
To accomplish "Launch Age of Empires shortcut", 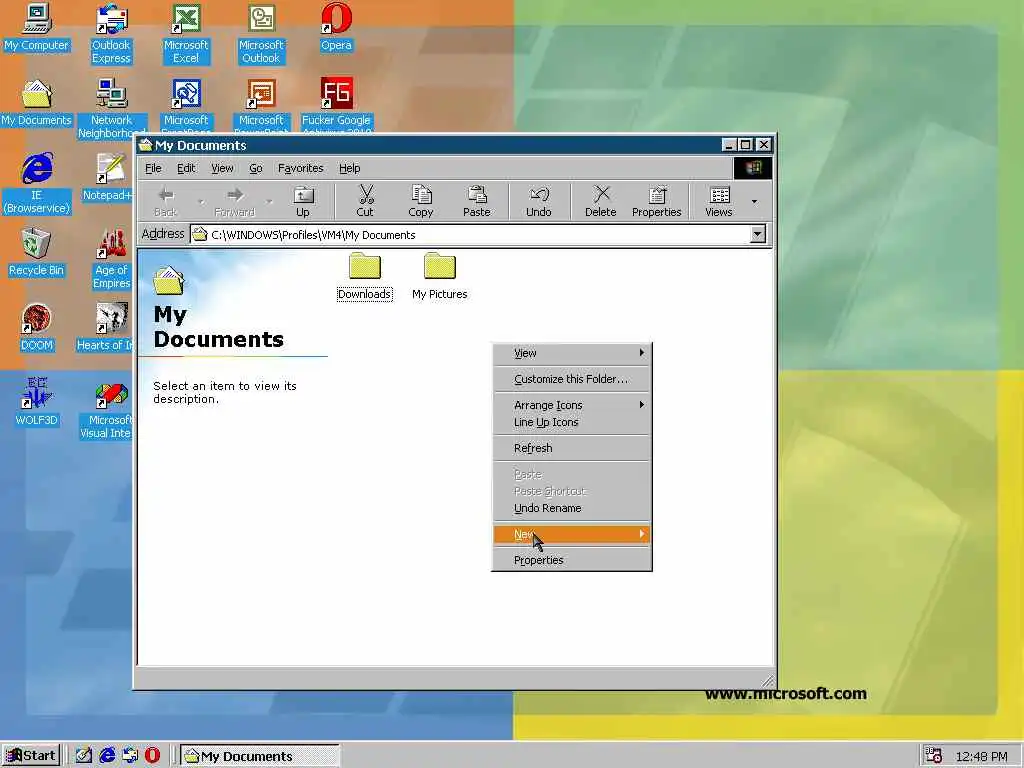I will click(x=111, y=259).
